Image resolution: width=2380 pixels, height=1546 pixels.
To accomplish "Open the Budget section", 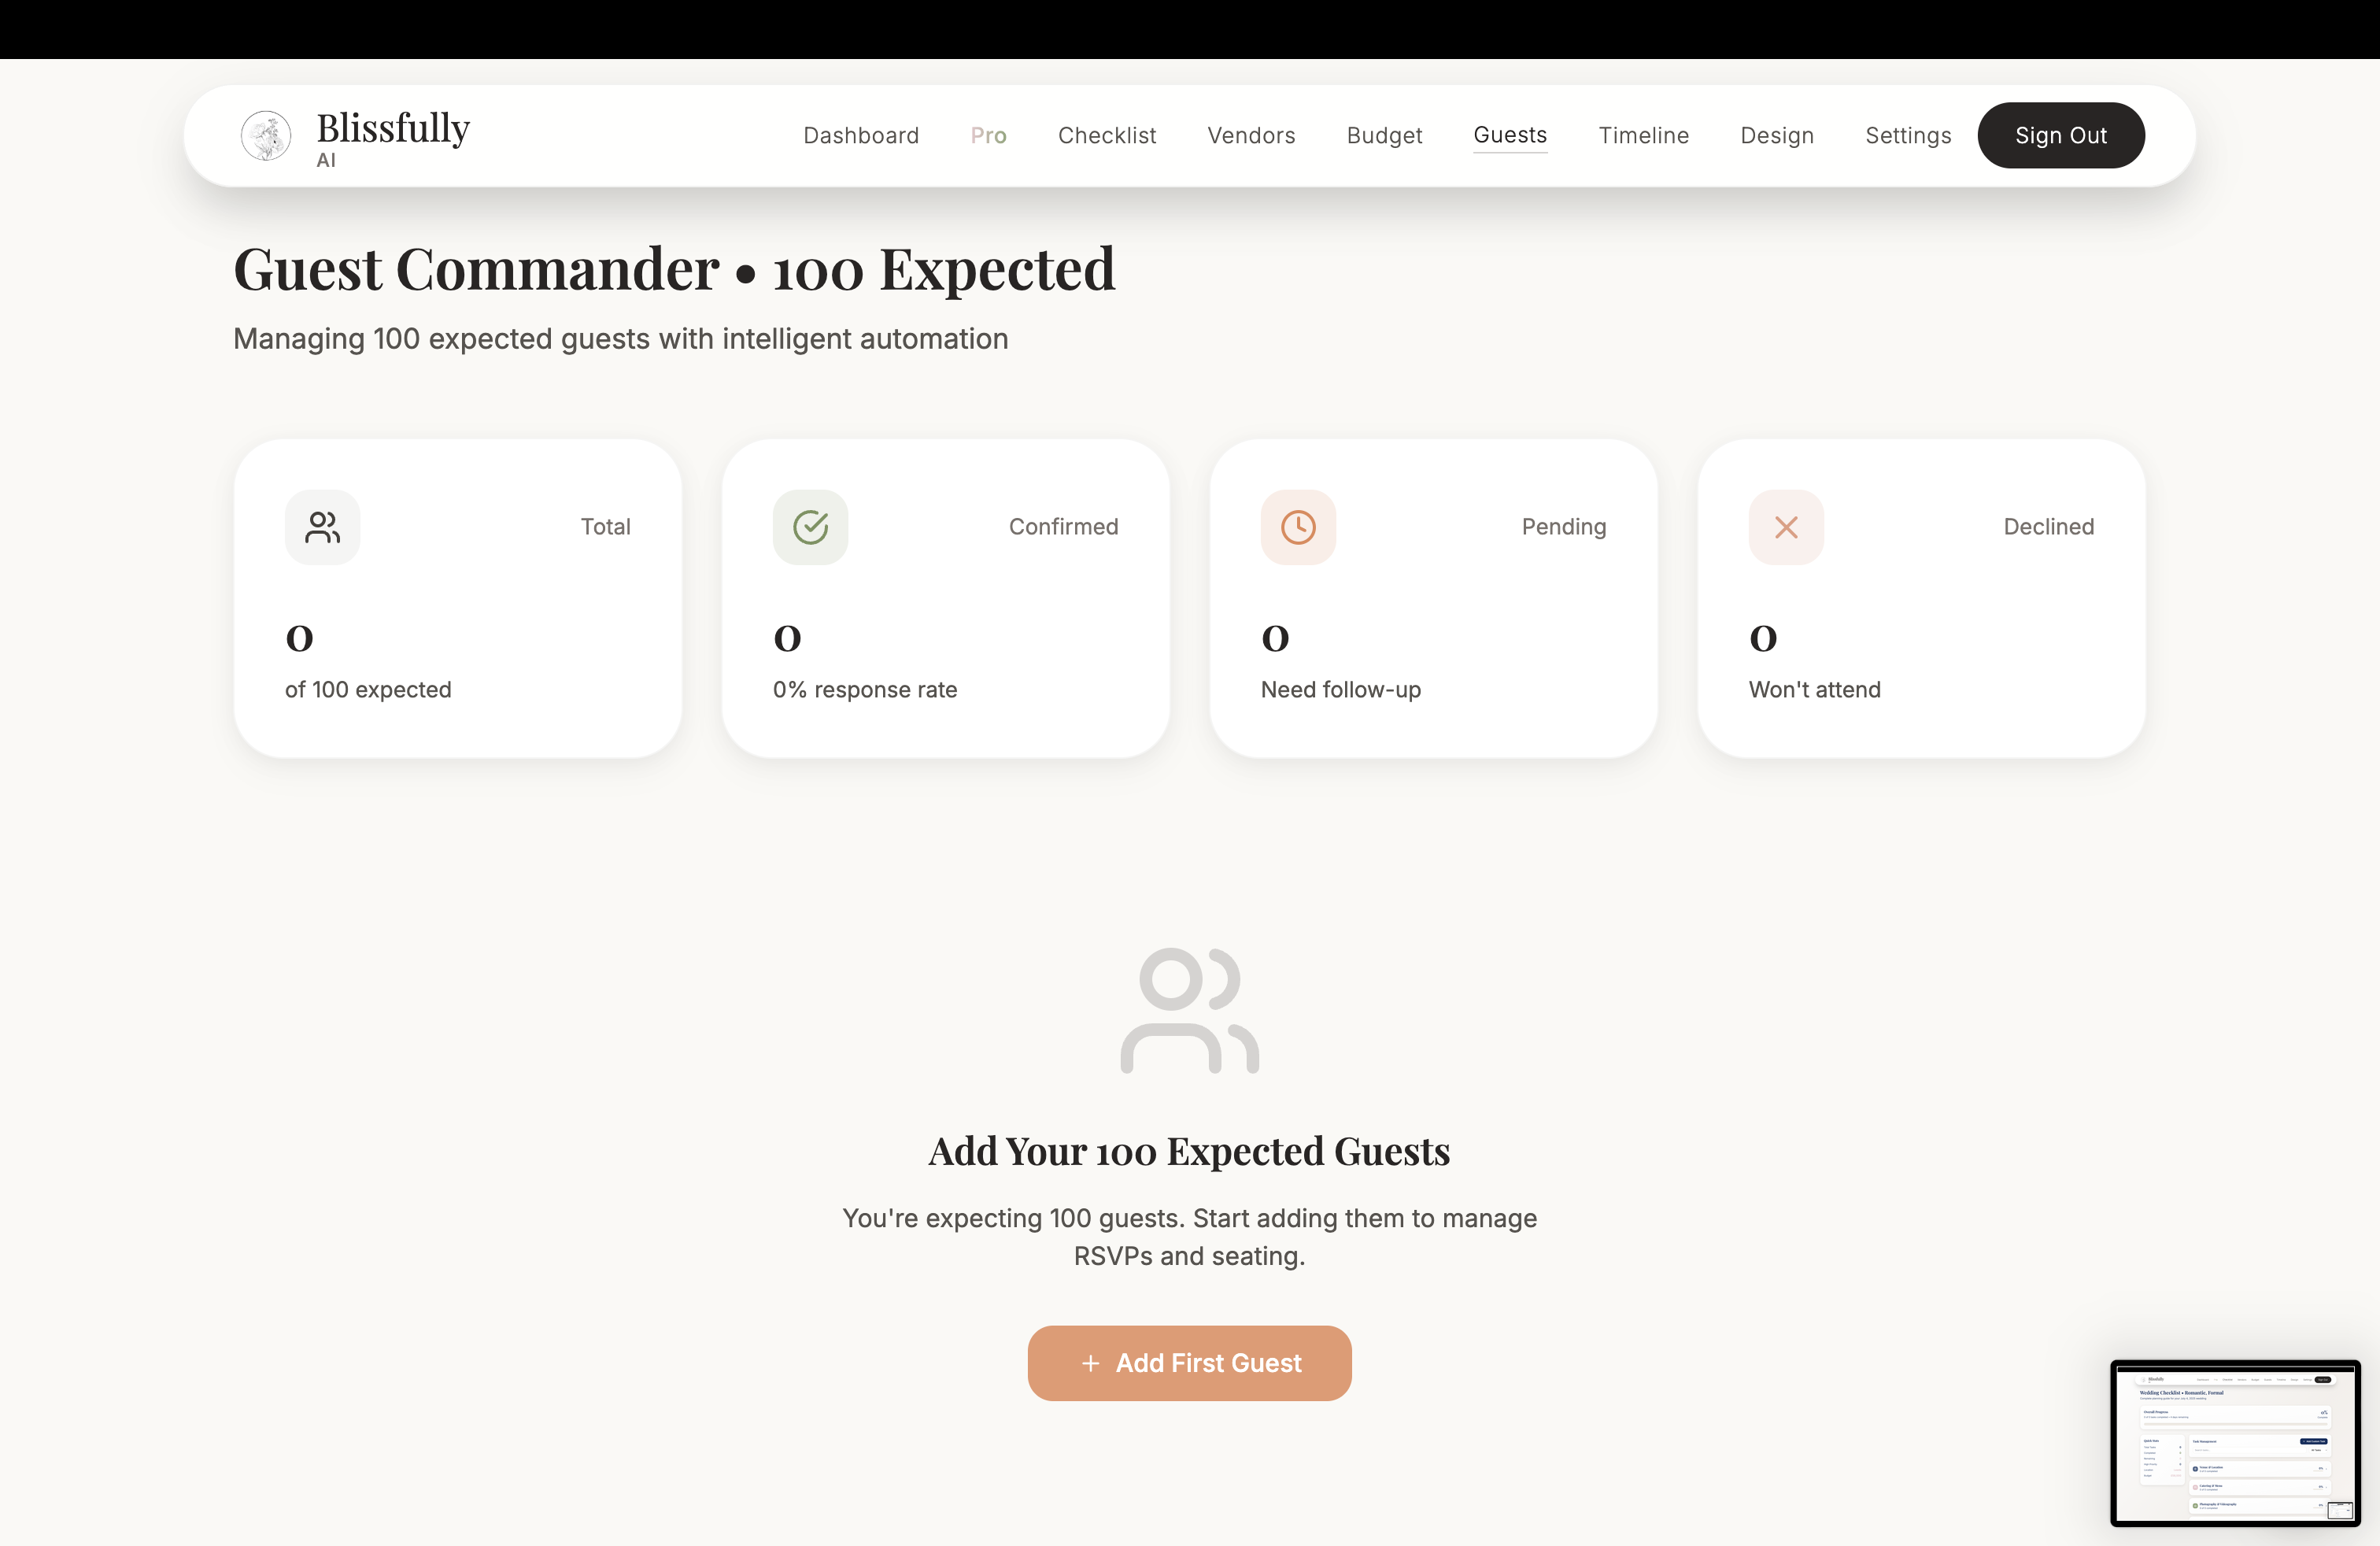I will (1384, 135).
